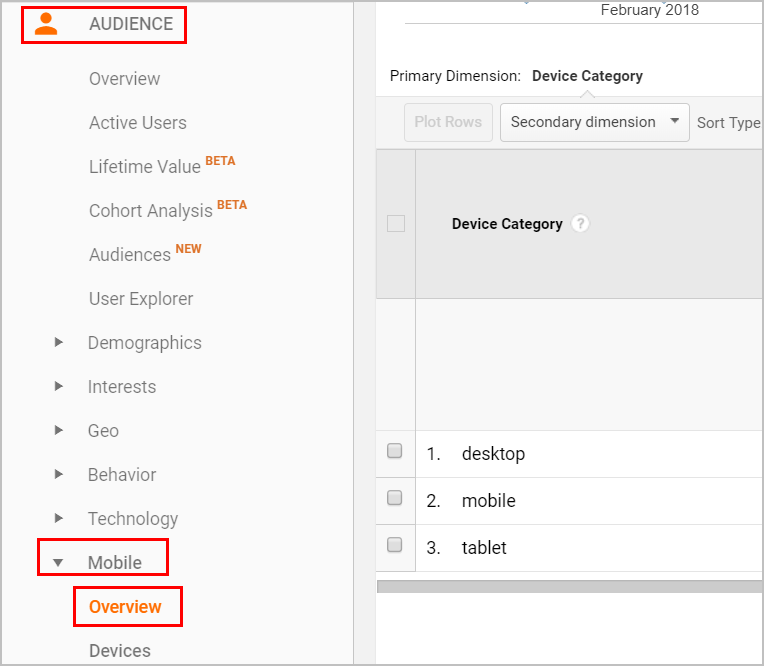Open the Device Category help question mark
This screenshot has width=764, height=666.
click(580, 224)
